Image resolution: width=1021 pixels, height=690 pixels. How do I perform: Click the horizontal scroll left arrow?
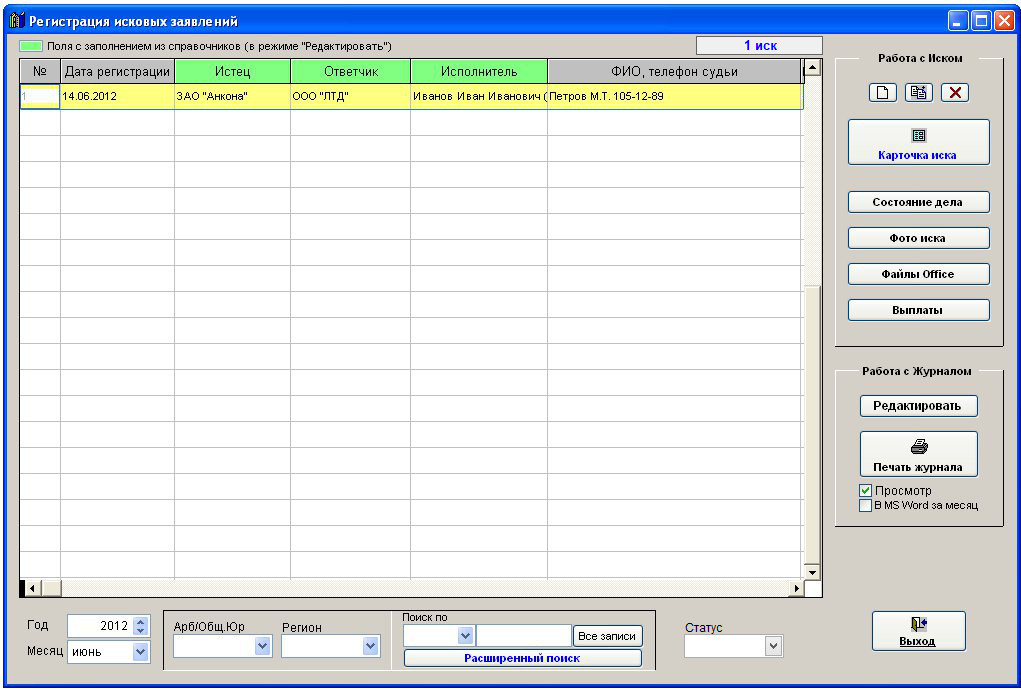tap(31, 588)
